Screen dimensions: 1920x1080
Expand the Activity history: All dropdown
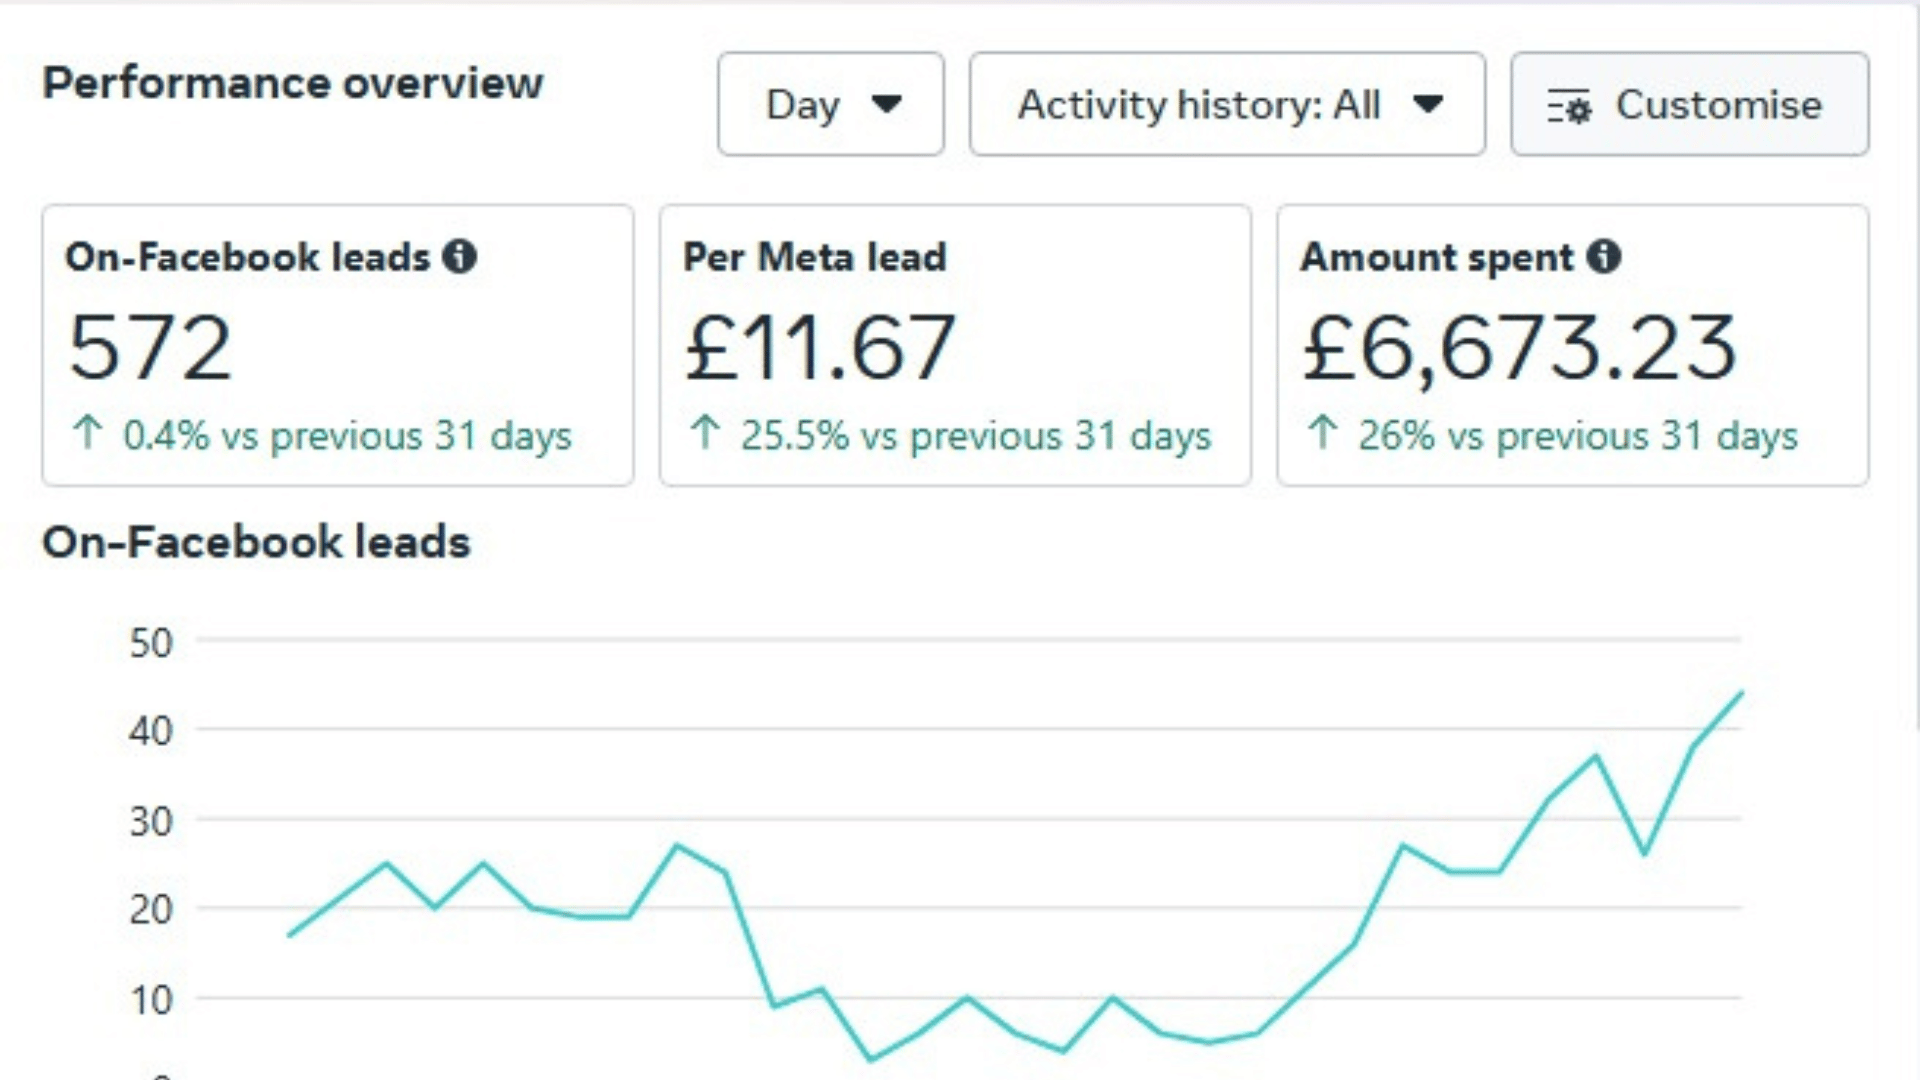pos(1227,104)
